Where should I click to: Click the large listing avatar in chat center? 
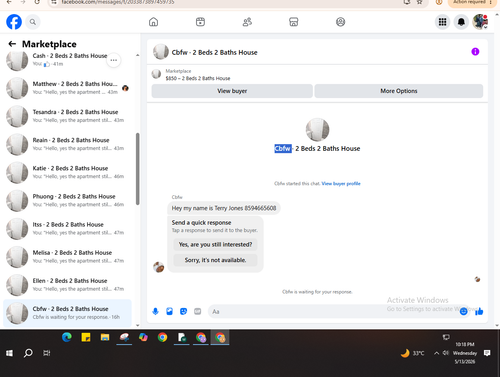[x=317, y=130]
